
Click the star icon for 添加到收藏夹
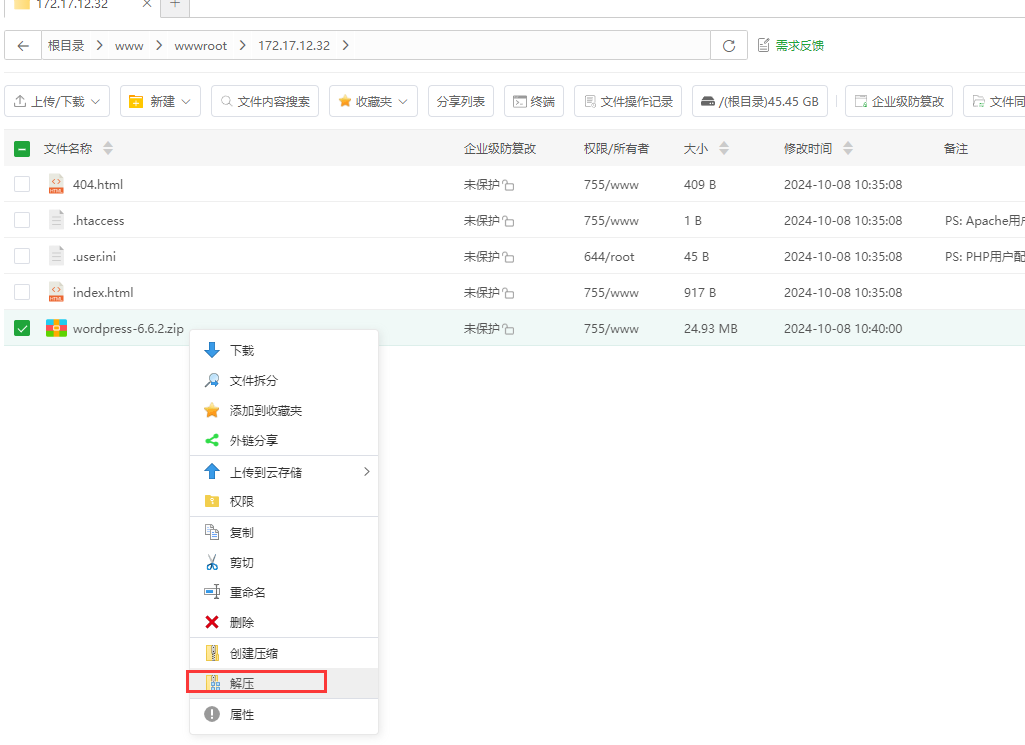tap(212, 410)
